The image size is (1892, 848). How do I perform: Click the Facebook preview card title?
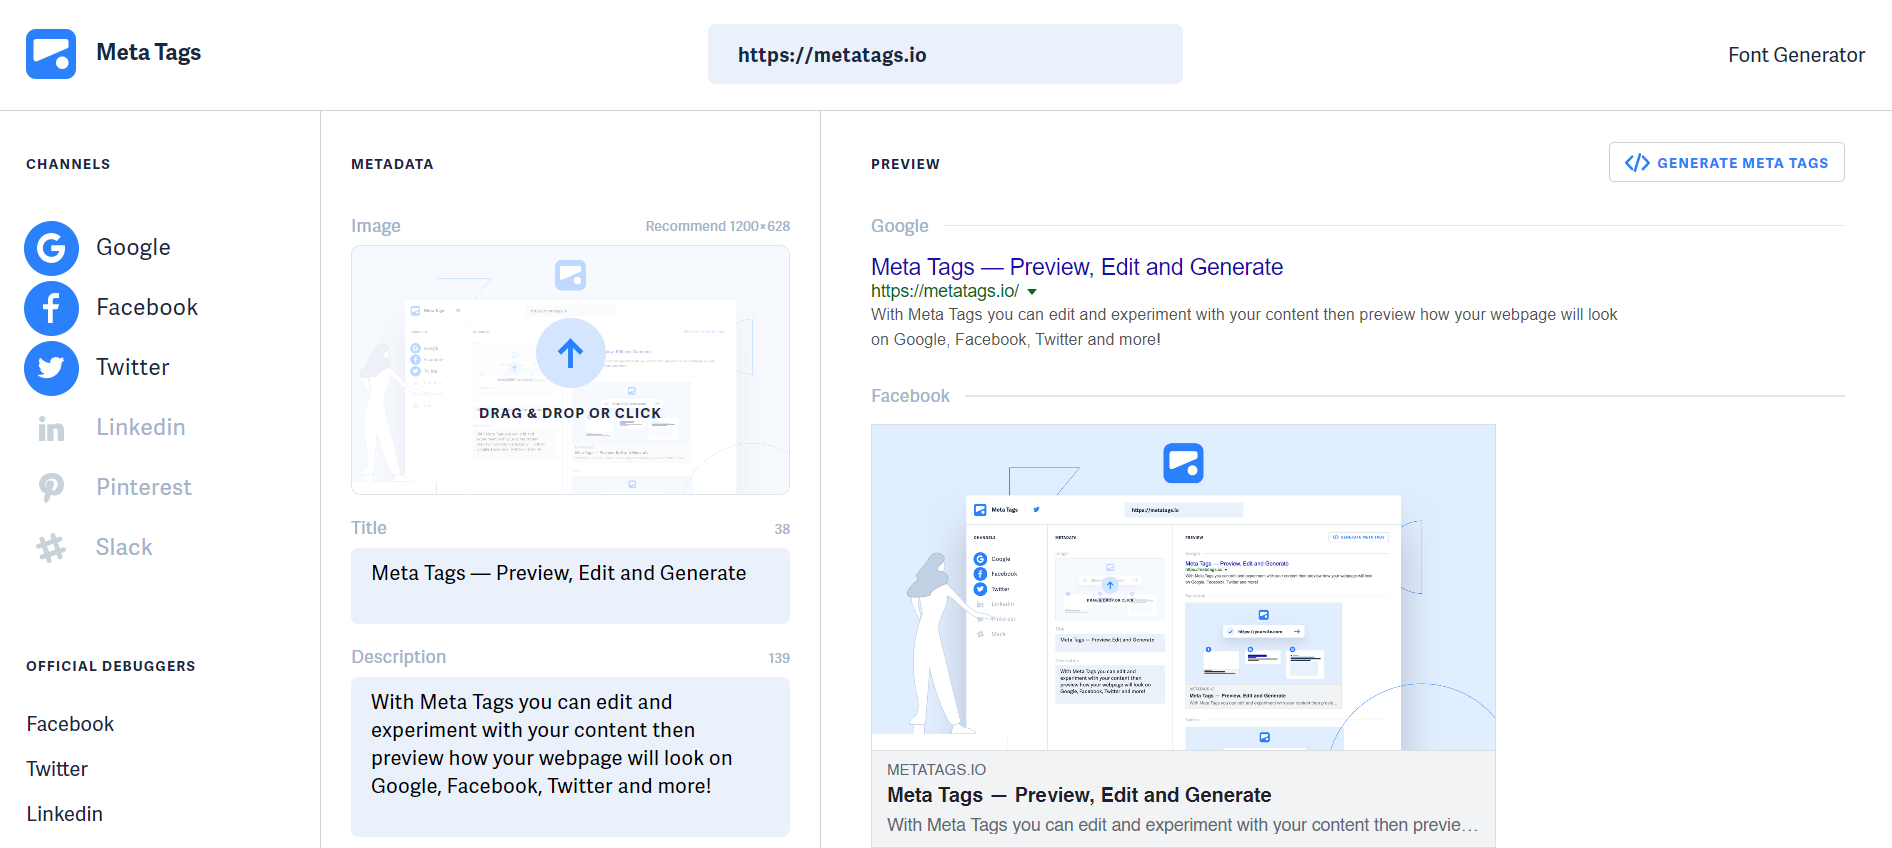click(x=1079, y=795)
